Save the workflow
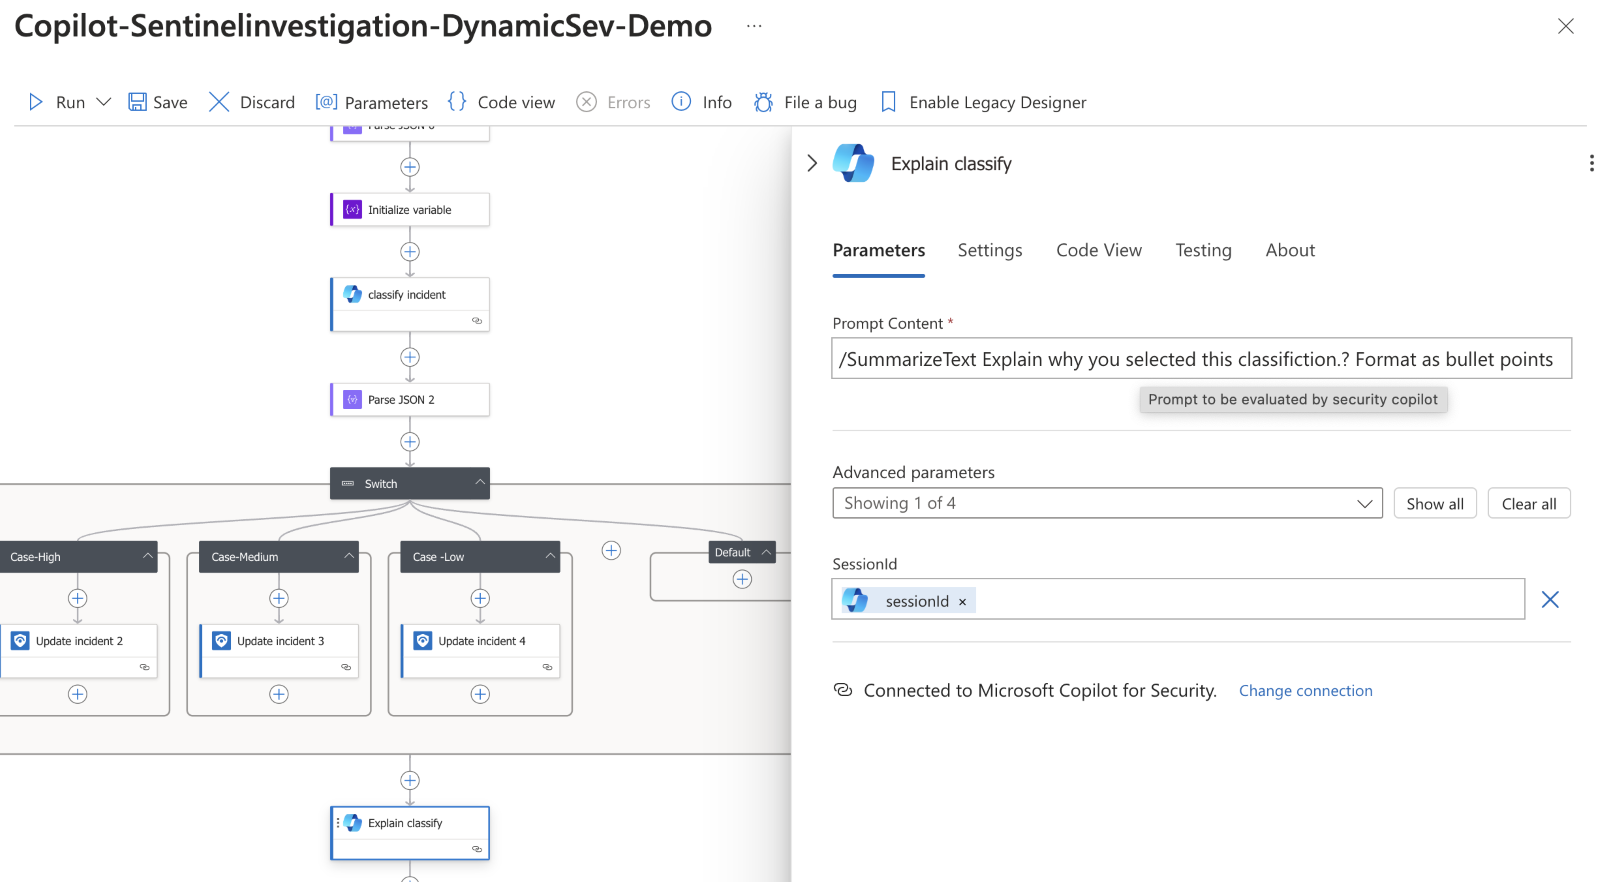 click(158, 102)
